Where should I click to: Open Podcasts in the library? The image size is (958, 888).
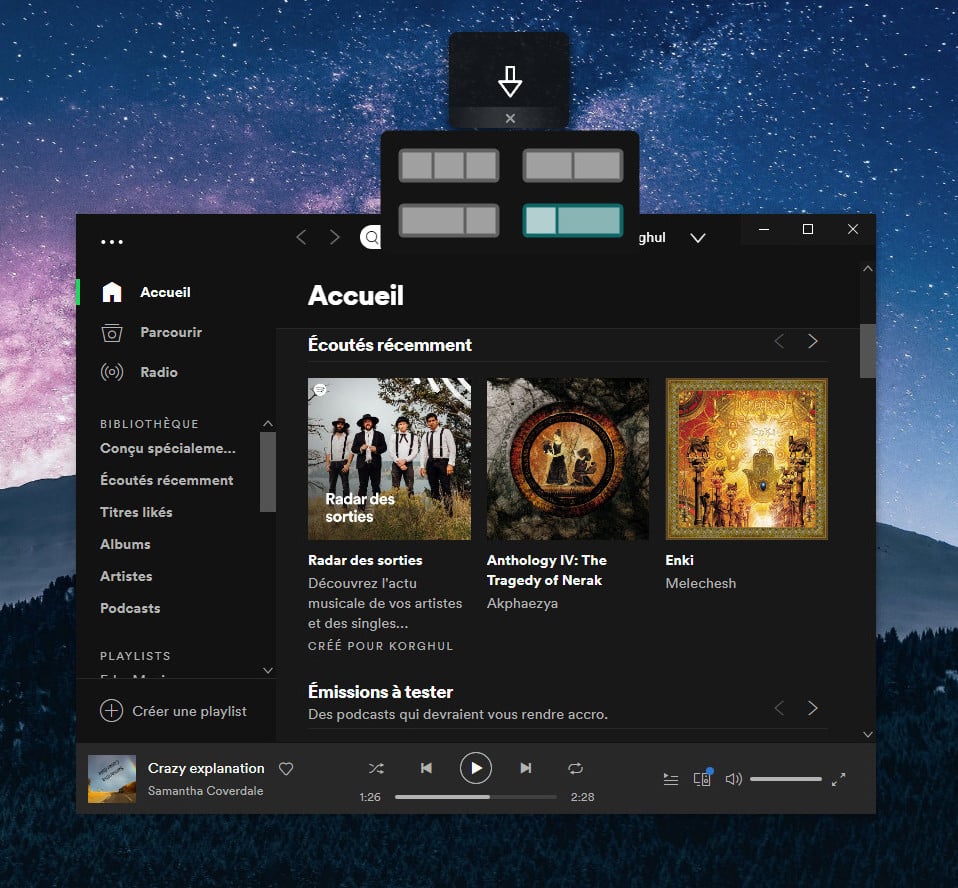pyautogui.click(x=130, y=608)
